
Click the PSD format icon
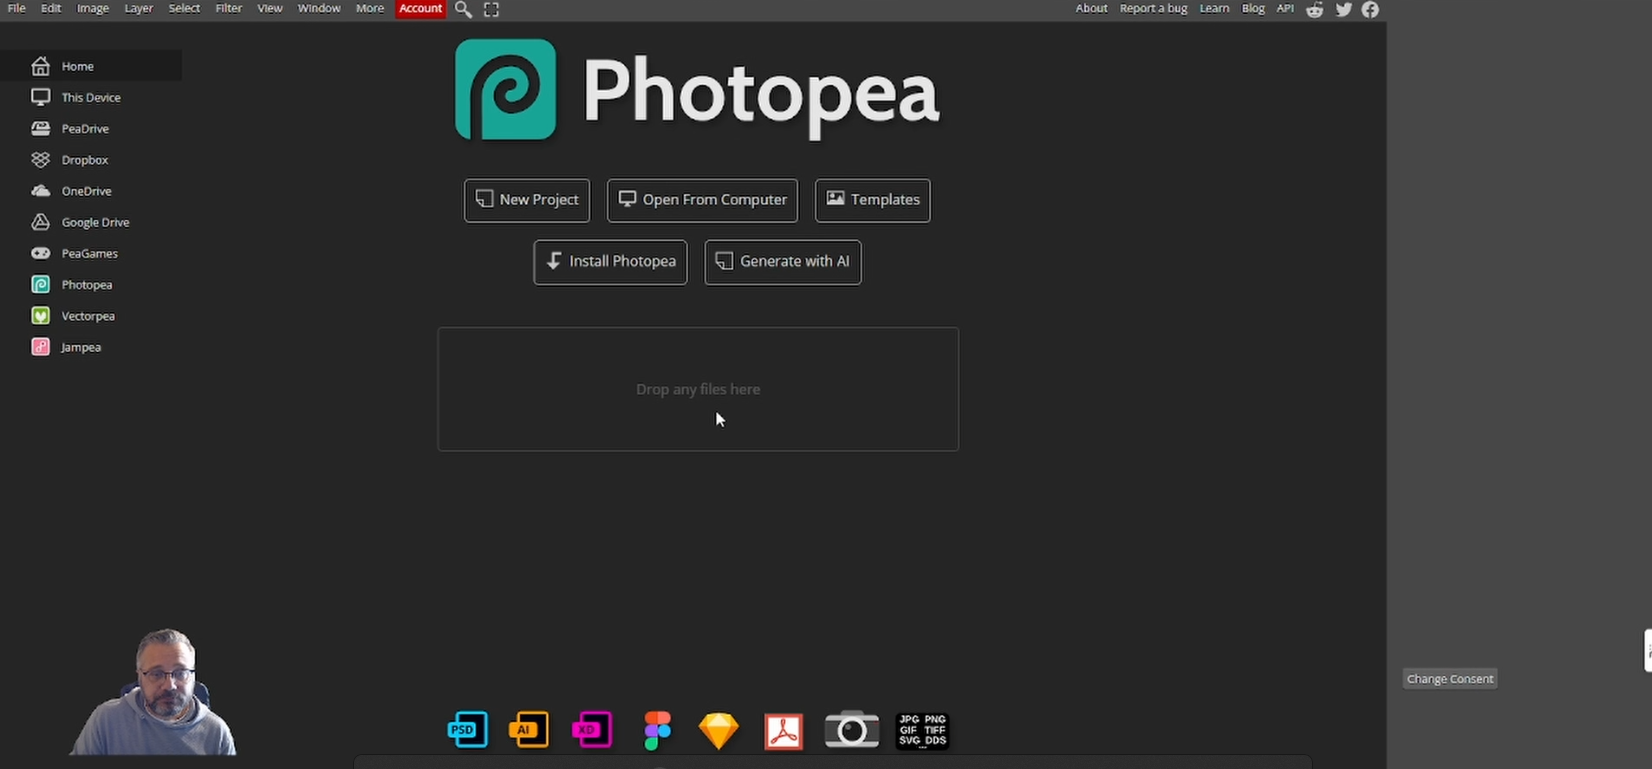coord(468,730)
